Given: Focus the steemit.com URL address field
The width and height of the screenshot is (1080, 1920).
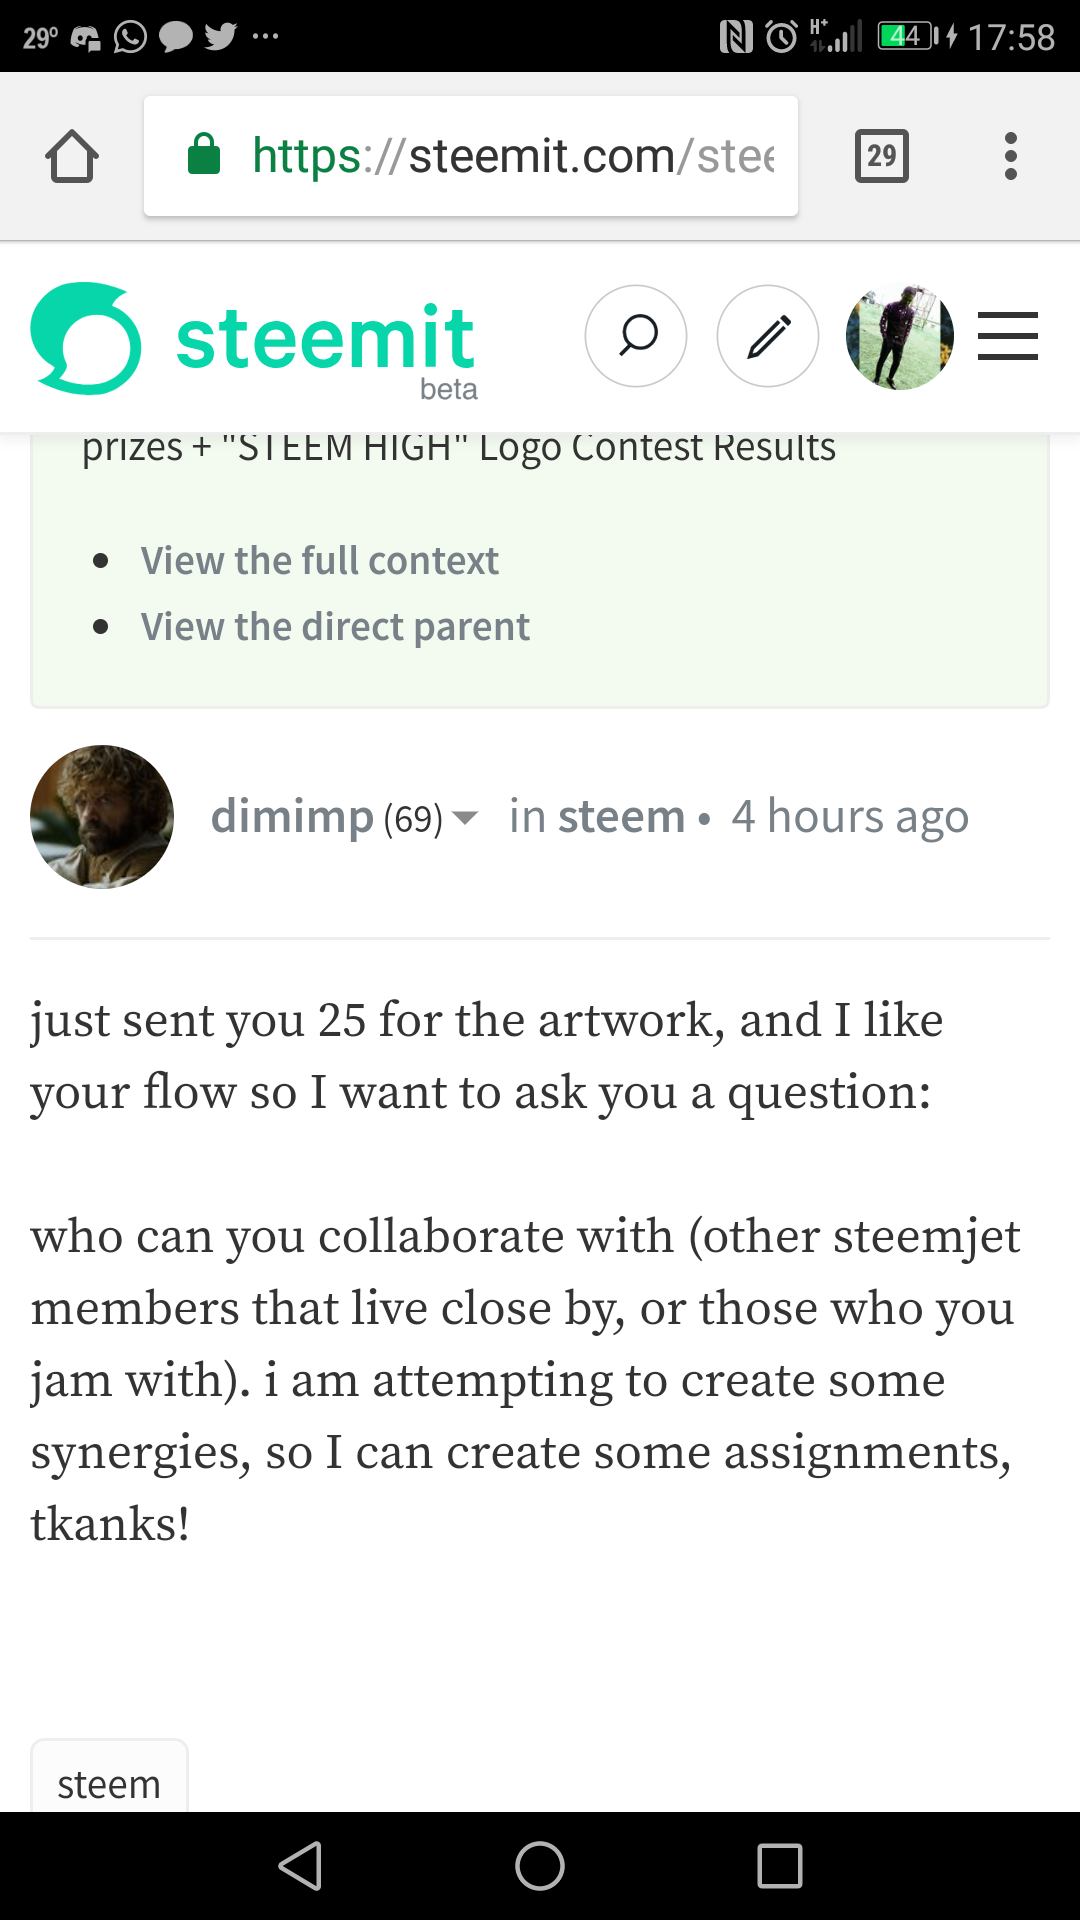Looking at the screenshot, I should click(x=512, y=156).
